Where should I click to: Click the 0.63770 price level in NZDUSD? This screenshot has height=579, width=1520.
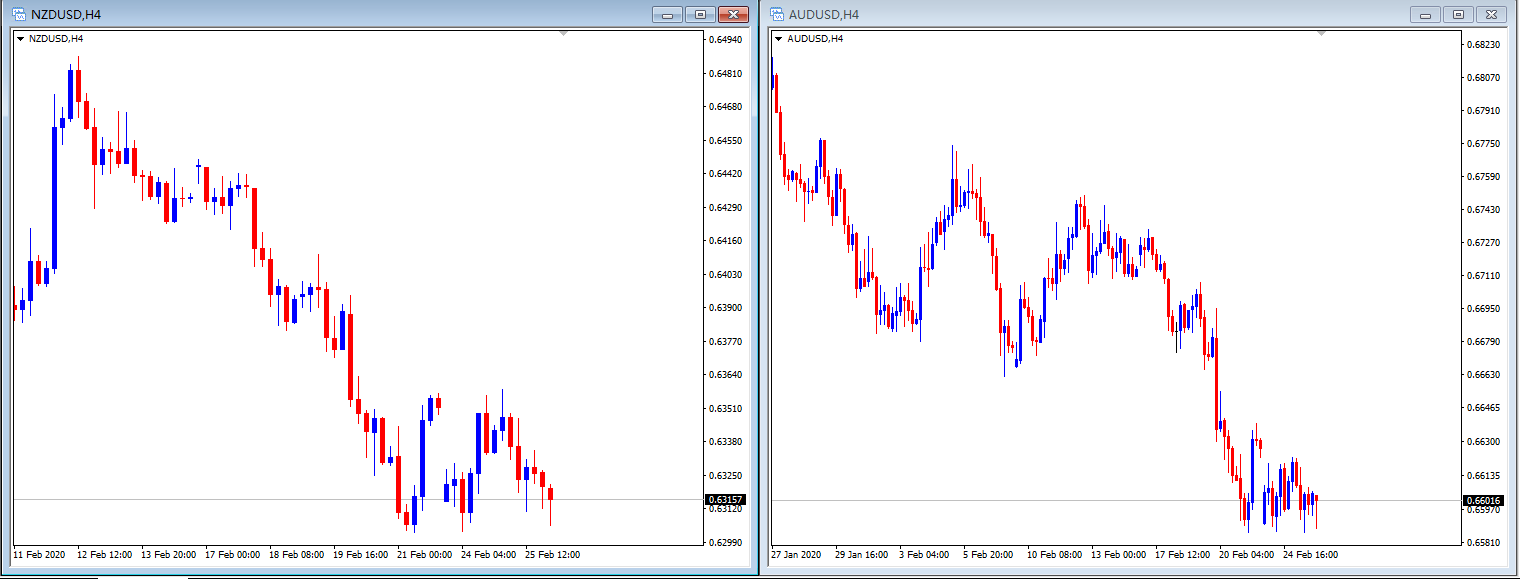pyautogui.click(x=725, y=342)
